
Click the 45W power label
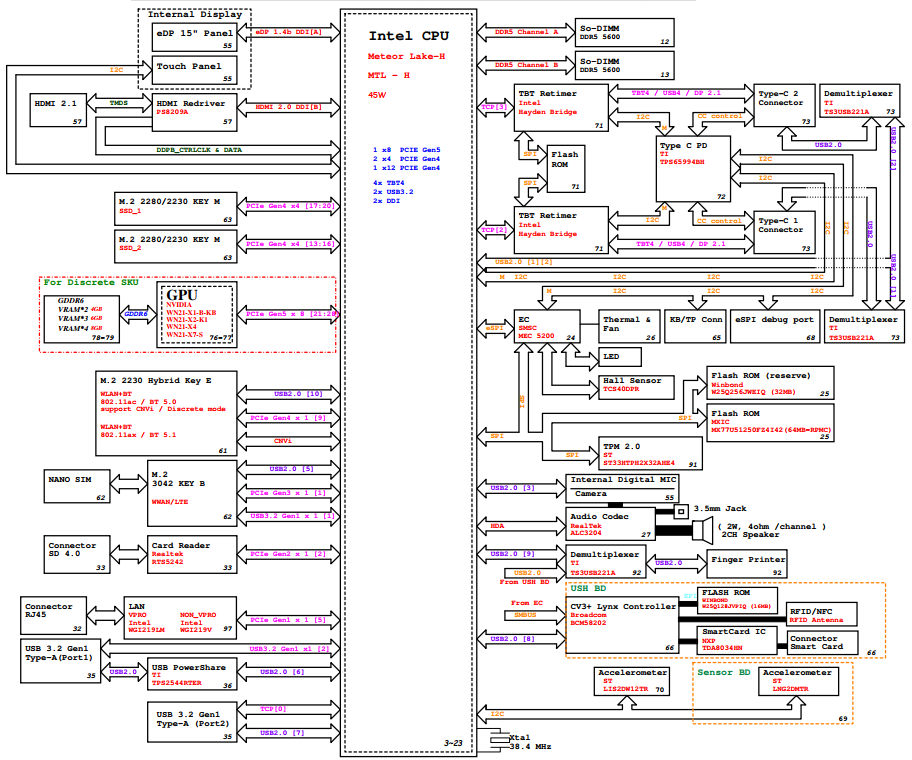376,95
